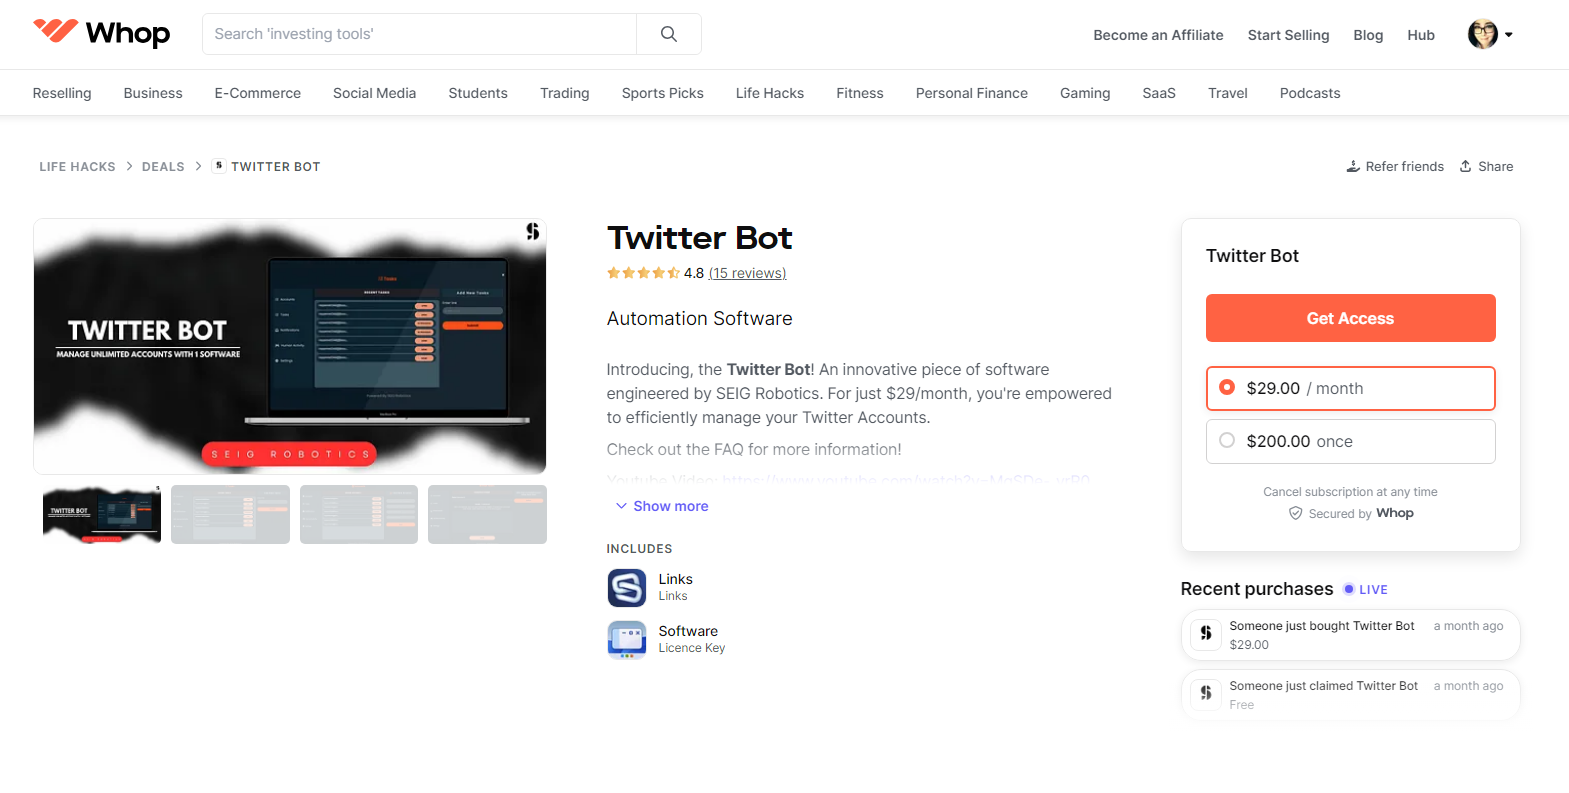This screenshot has height=793, width=1569.
Task: Click the star rating icons
Action: (643, 273)
